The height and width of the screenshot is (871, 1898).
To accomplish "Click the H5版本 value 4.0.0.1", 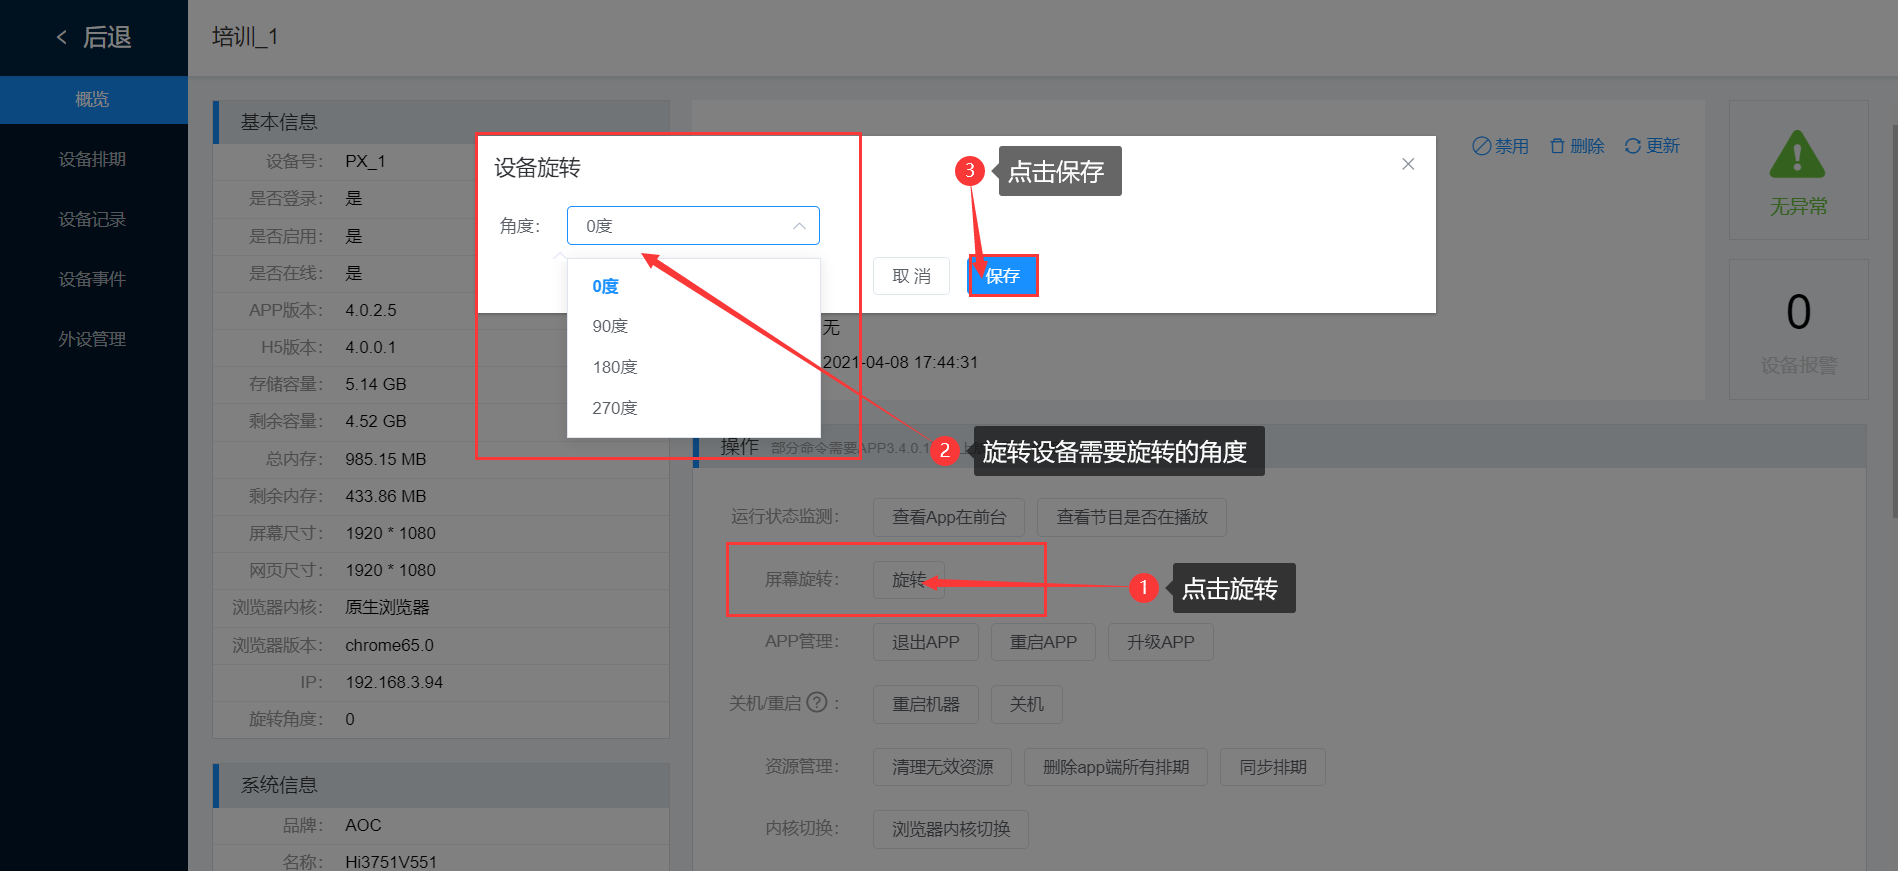I will [x=371, y=347].
